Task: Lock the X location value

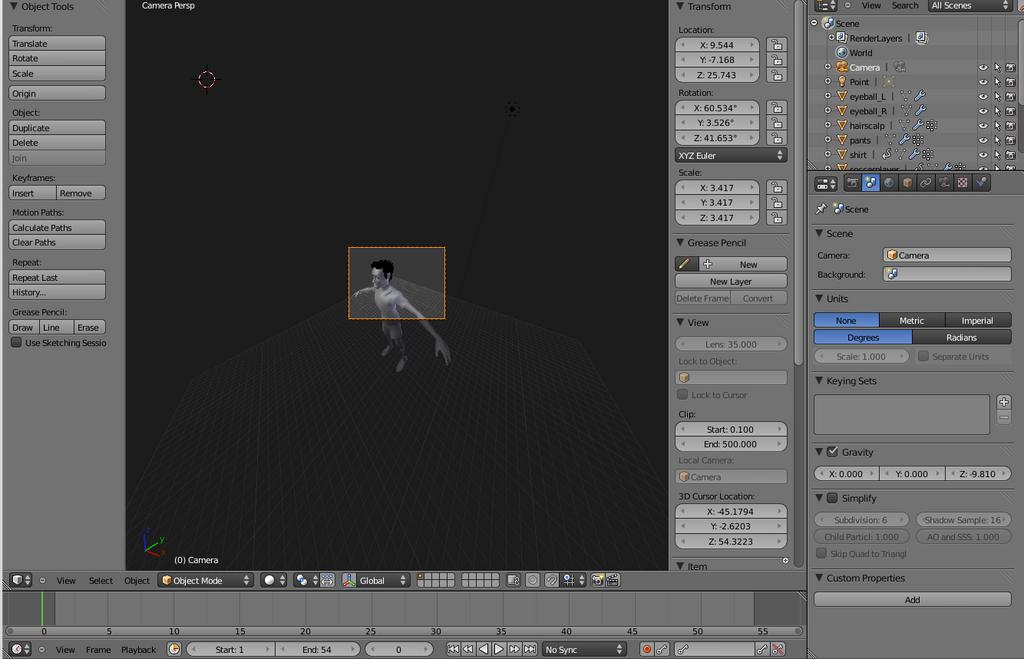Action: (x=776, y=45)
